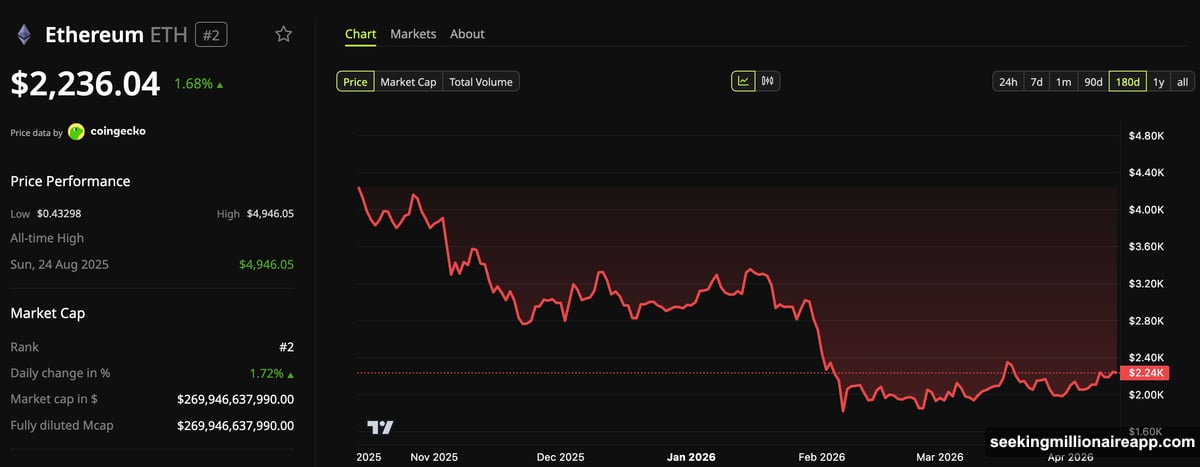
Task: Click the Nov 2025 time axis label
Action: coord(434,456)
